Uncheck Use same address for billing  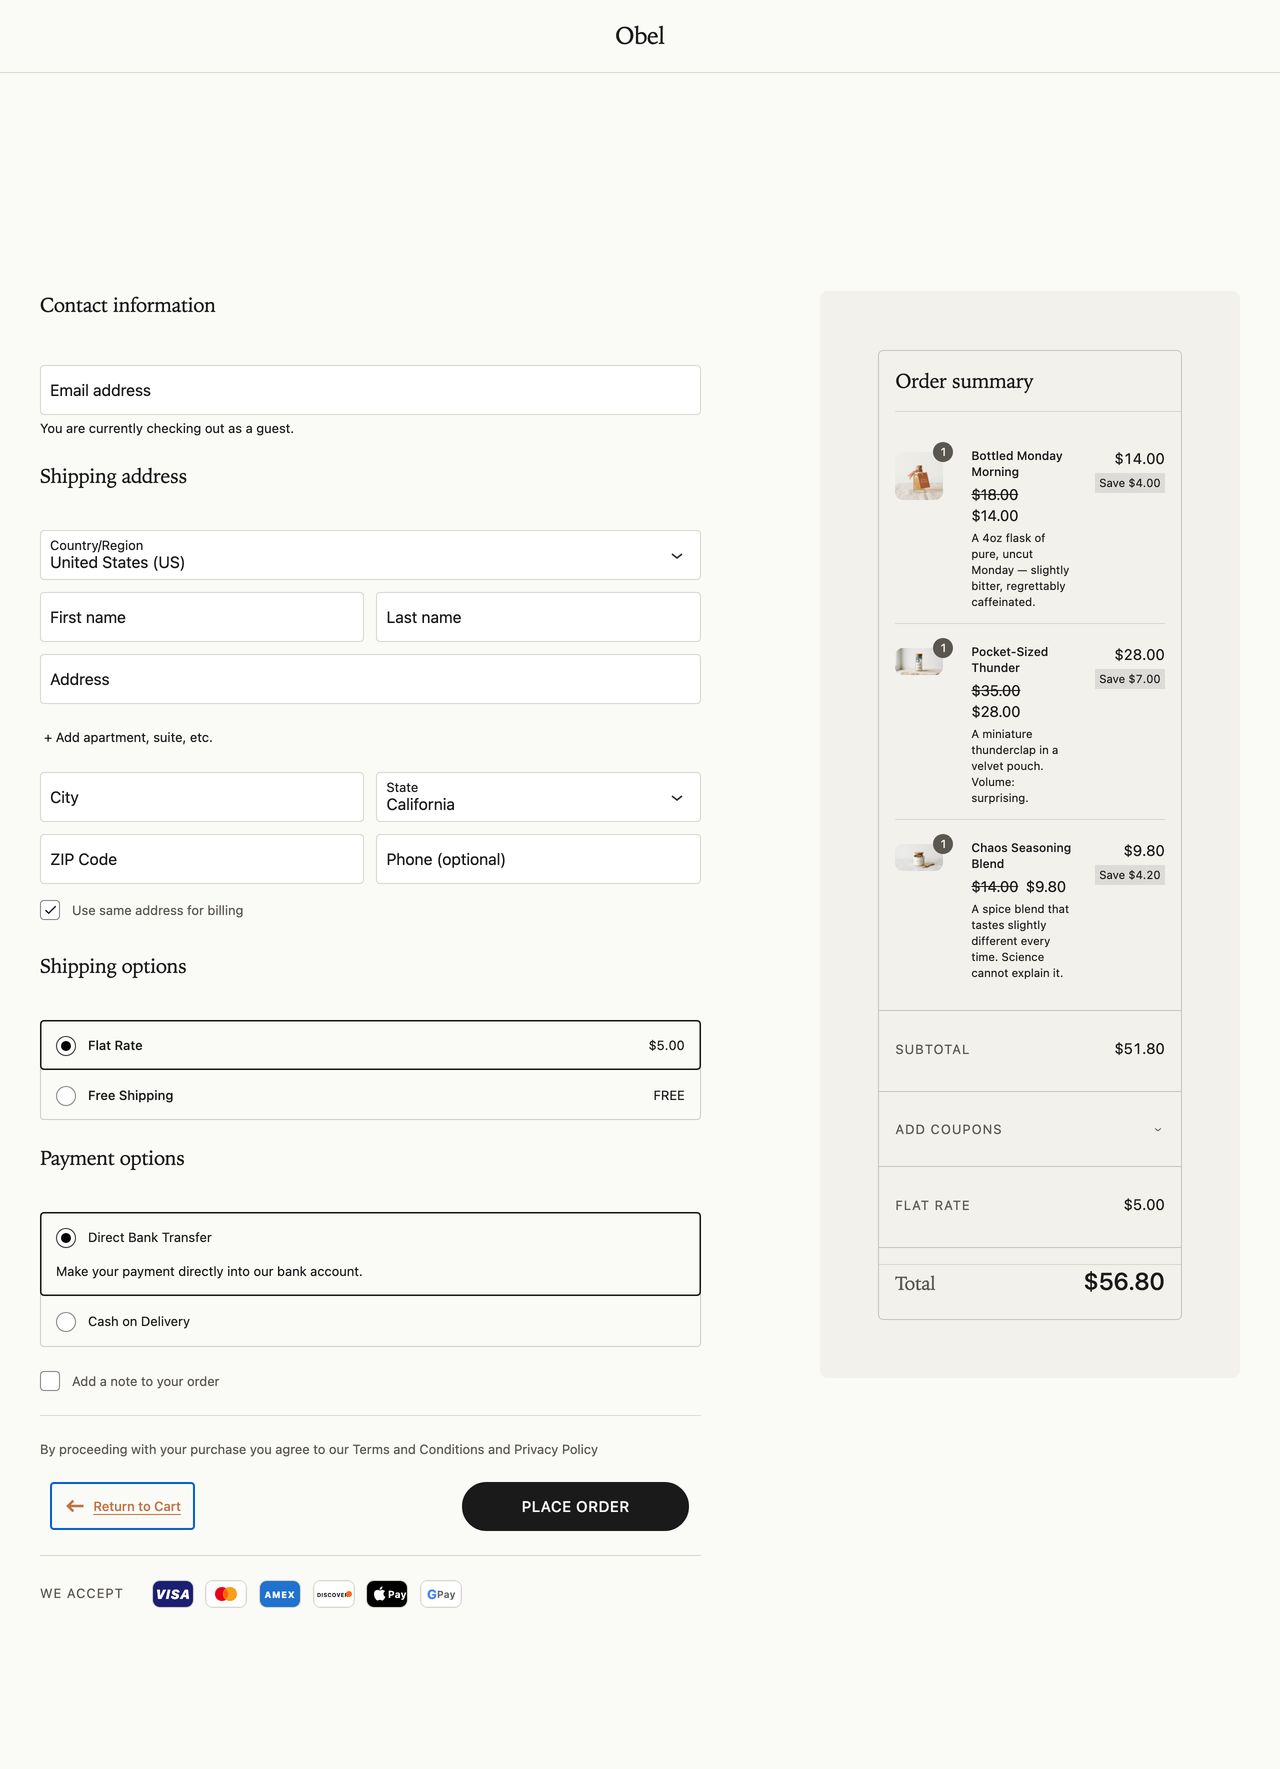(x=50, y=910)
